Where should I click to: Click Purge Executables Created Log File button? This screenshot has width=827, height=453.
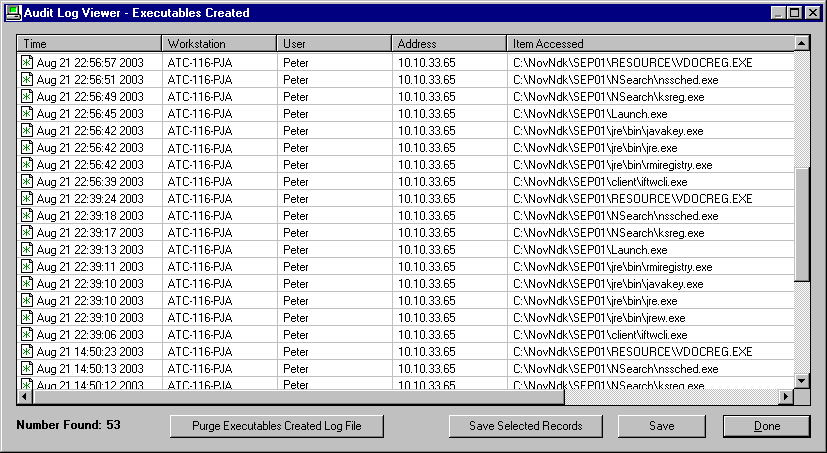pos(277,426)
